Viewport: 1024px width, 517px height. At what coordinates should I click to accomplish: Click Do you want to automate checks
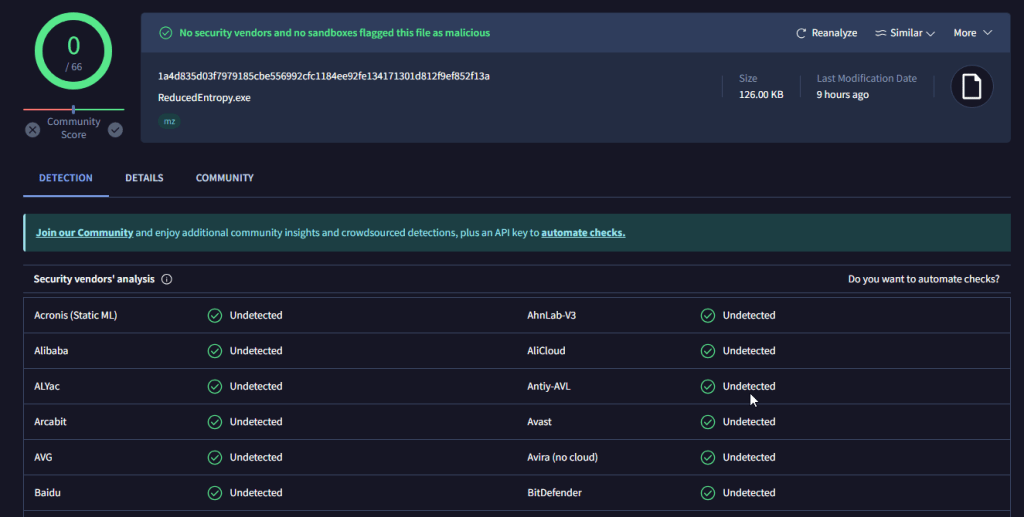point(923,279)
